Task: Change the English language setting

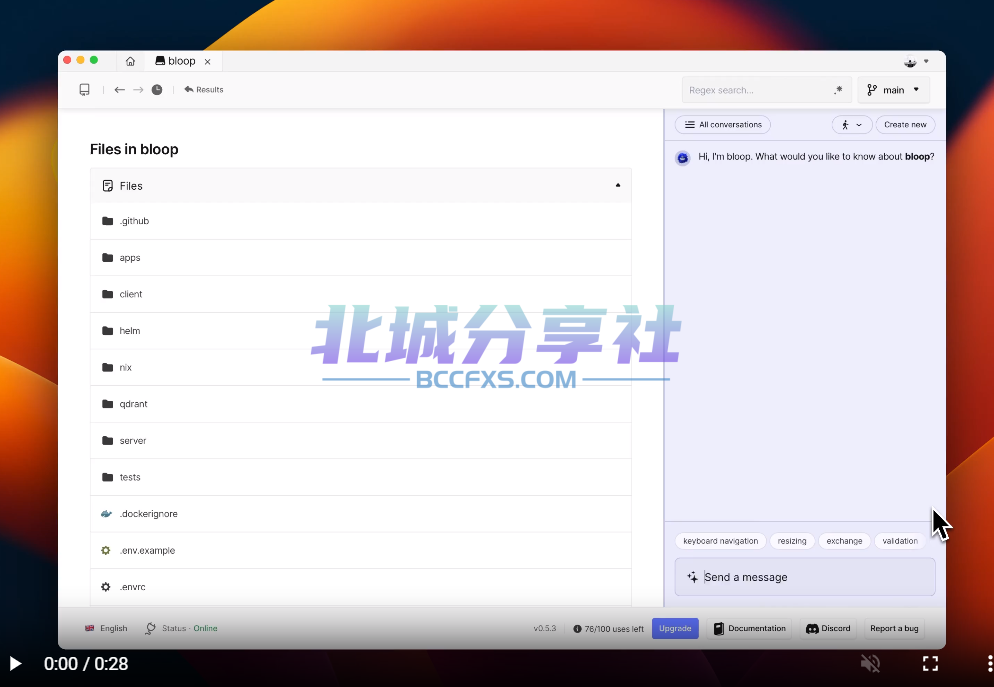Action: (106, 628)
